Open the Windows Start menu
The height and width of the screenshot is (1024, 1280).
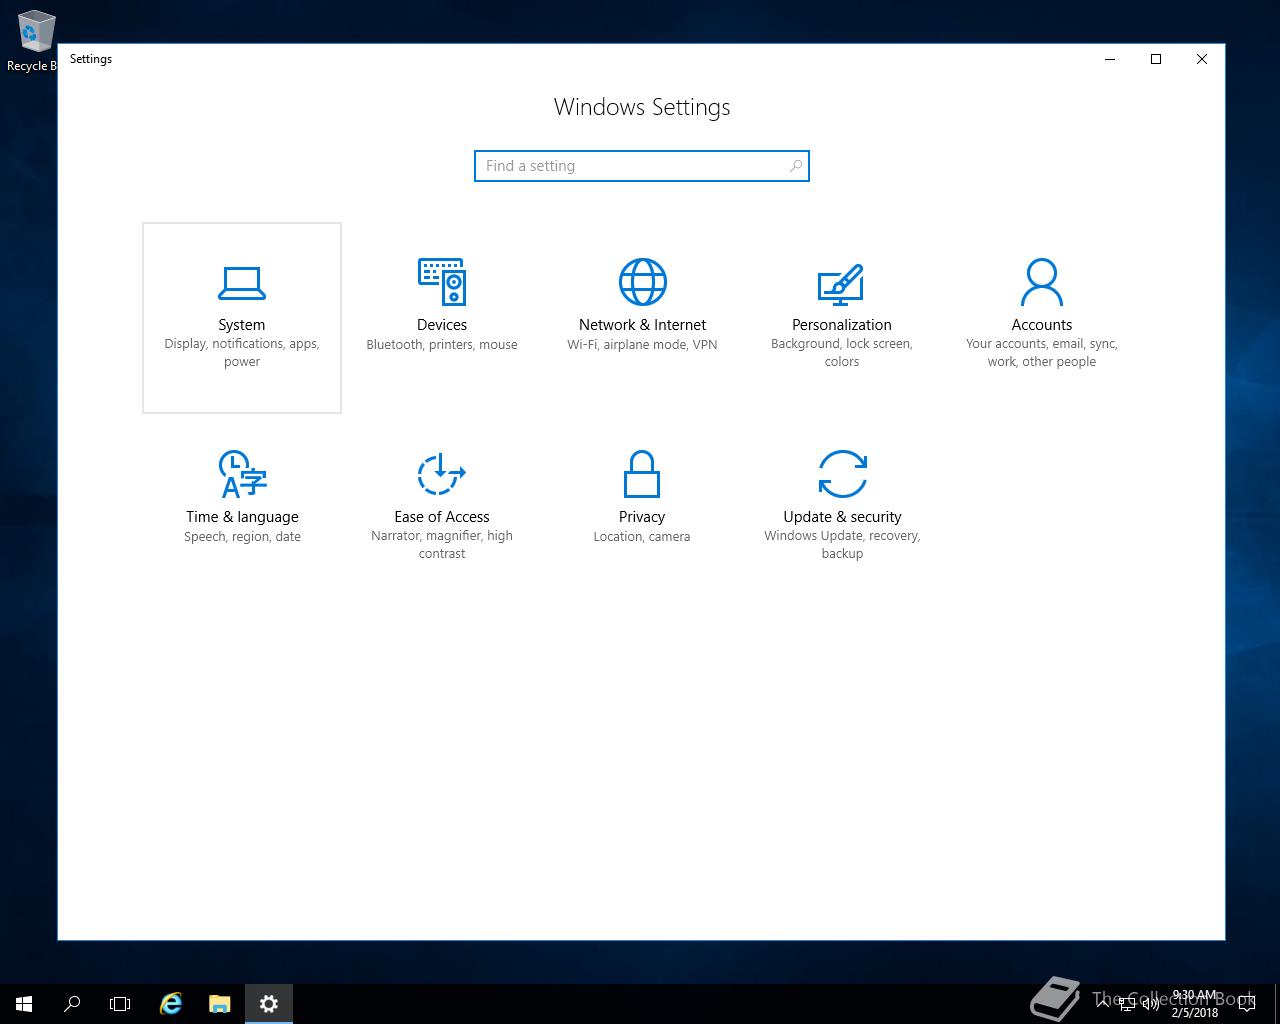pyautogui.click(x=24, y=1004)
